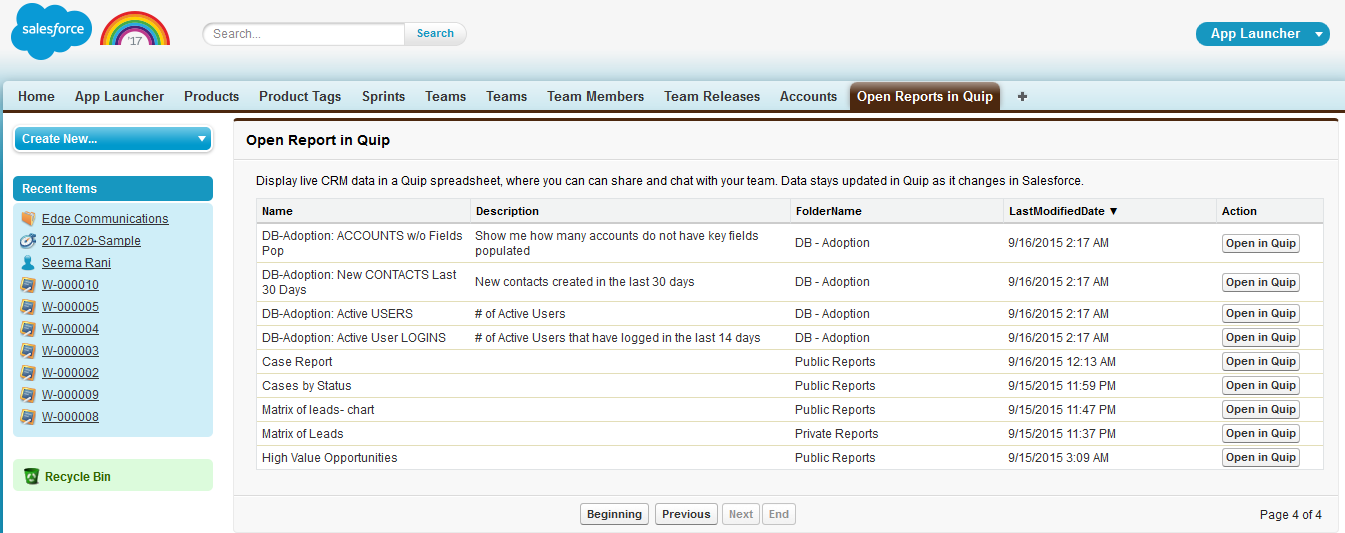
Task: Click the record icon beside W-000003
Action: pos(28,351)
